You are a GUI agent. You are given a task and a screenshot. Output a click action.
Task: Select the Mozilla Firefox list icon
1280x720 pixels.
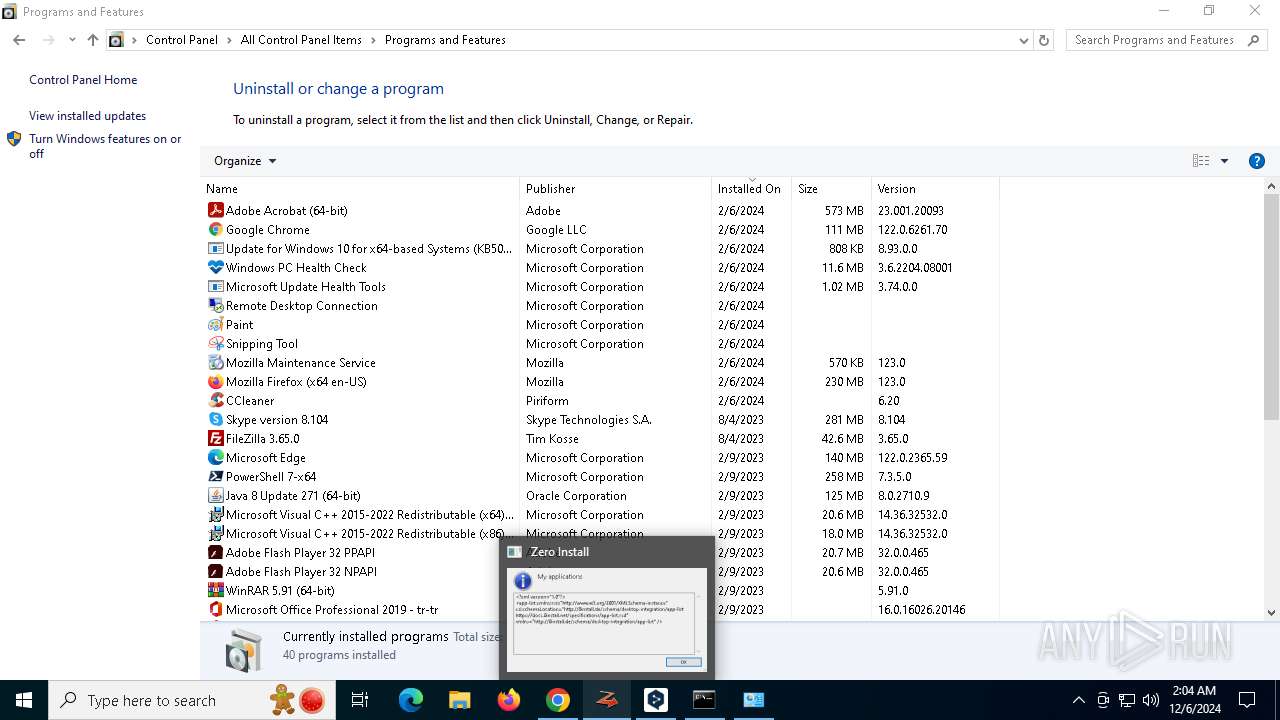215,381
